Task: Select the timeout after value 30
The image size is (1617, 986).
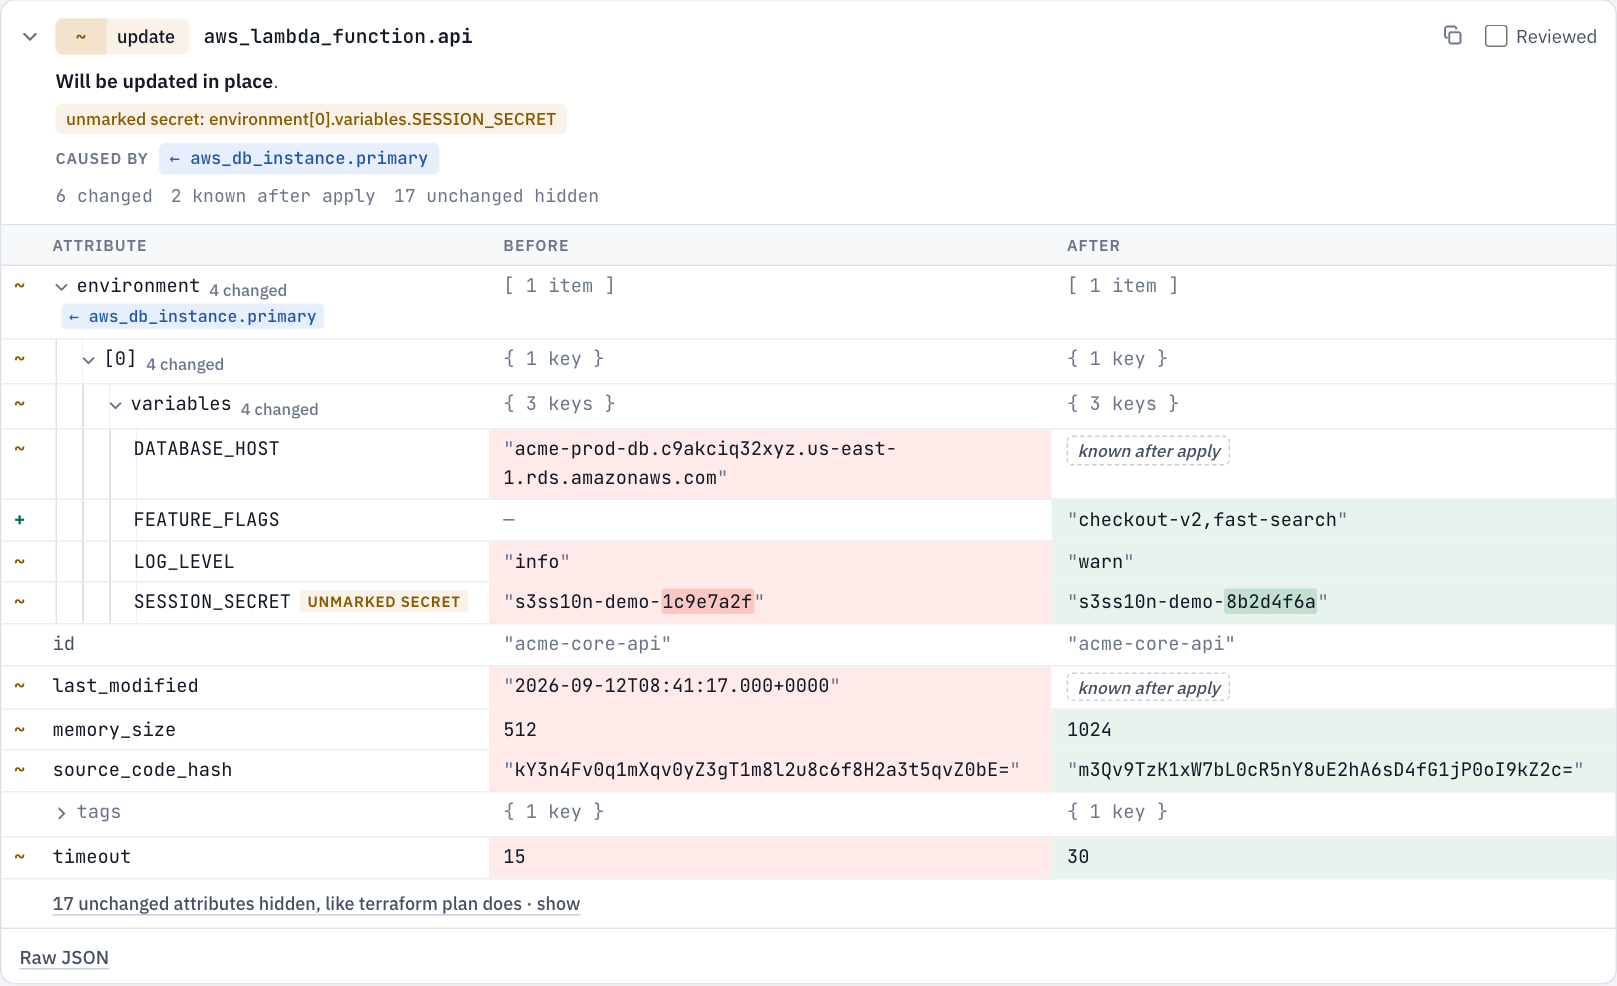Action: [1078, 857]
